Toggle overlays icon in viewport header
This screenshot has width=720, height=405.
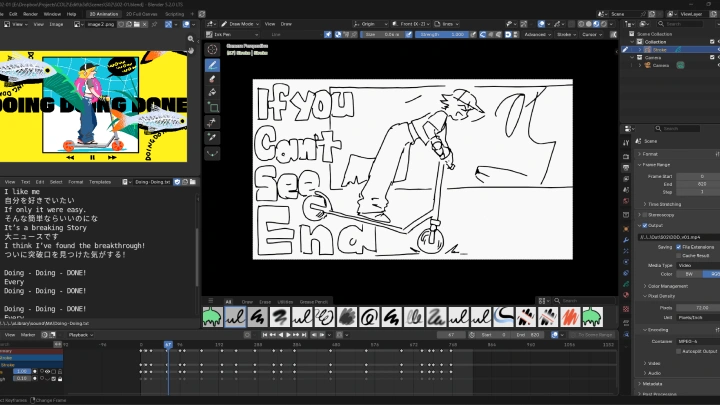point(542,24)
